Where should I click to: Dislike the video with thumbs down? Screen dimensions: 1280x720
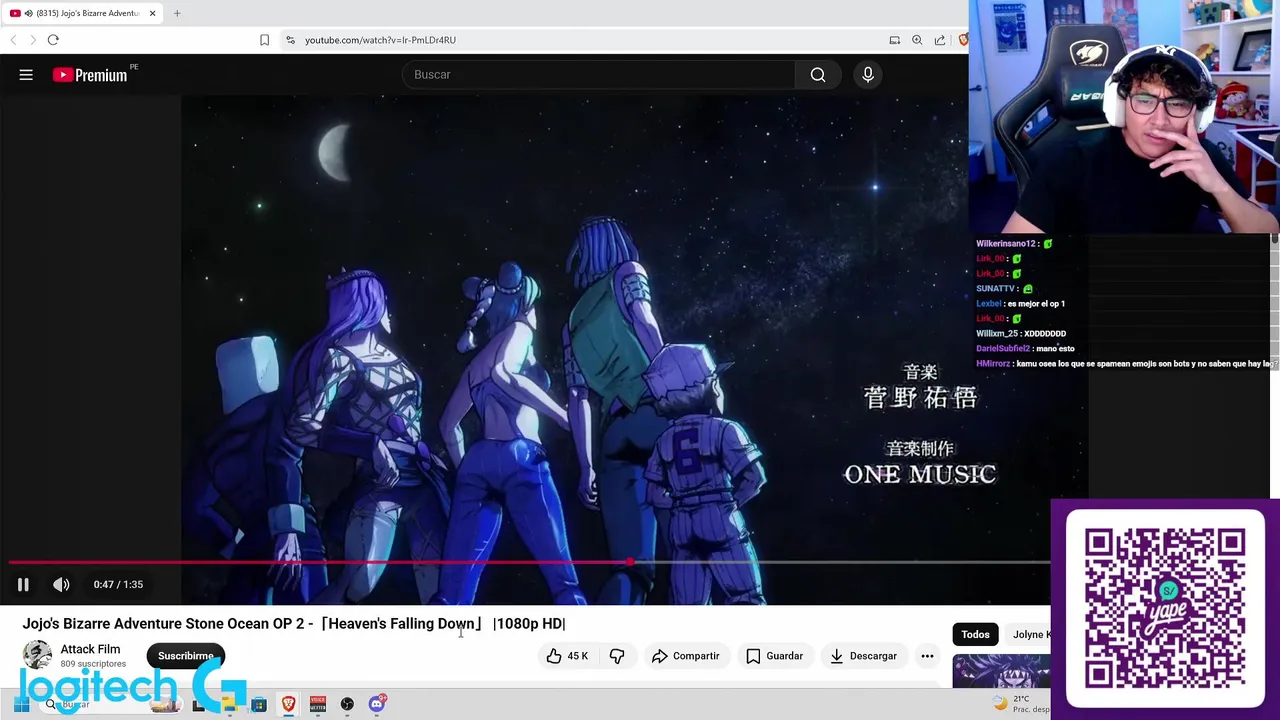617,656
